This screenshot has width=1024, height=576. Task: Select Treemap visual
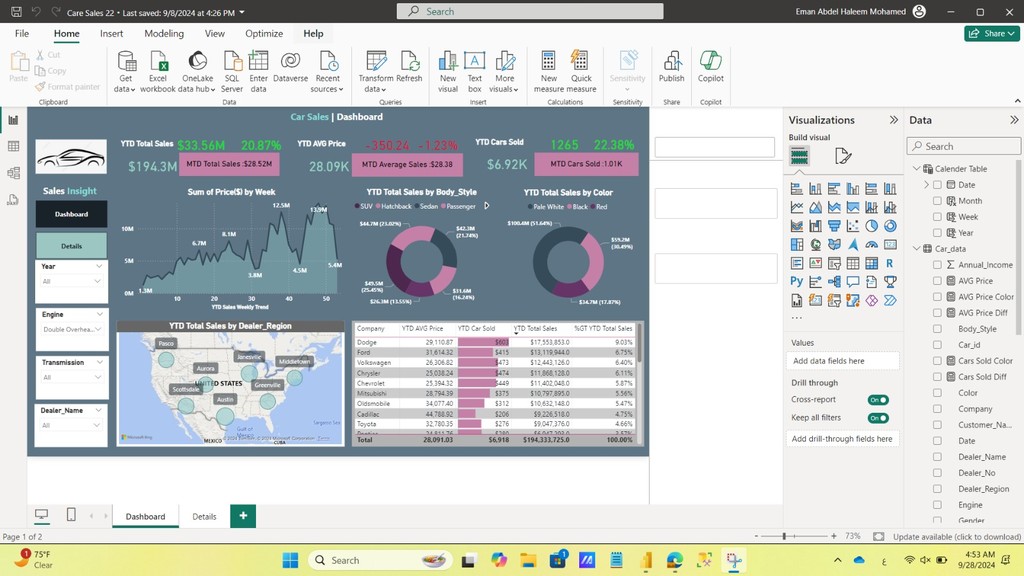(x=797, y=245)
